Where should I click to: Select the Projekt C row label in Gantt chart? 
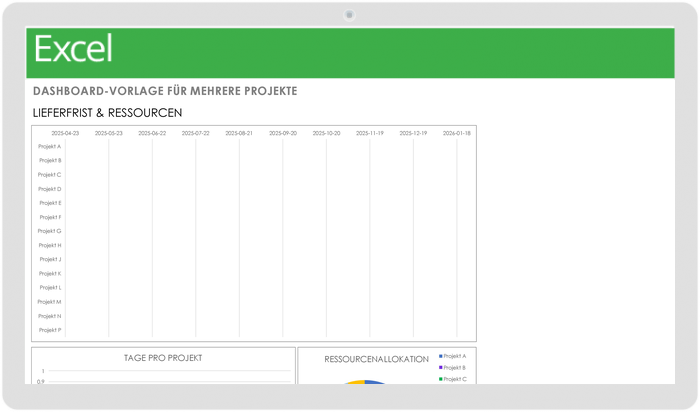pos(50,175)
